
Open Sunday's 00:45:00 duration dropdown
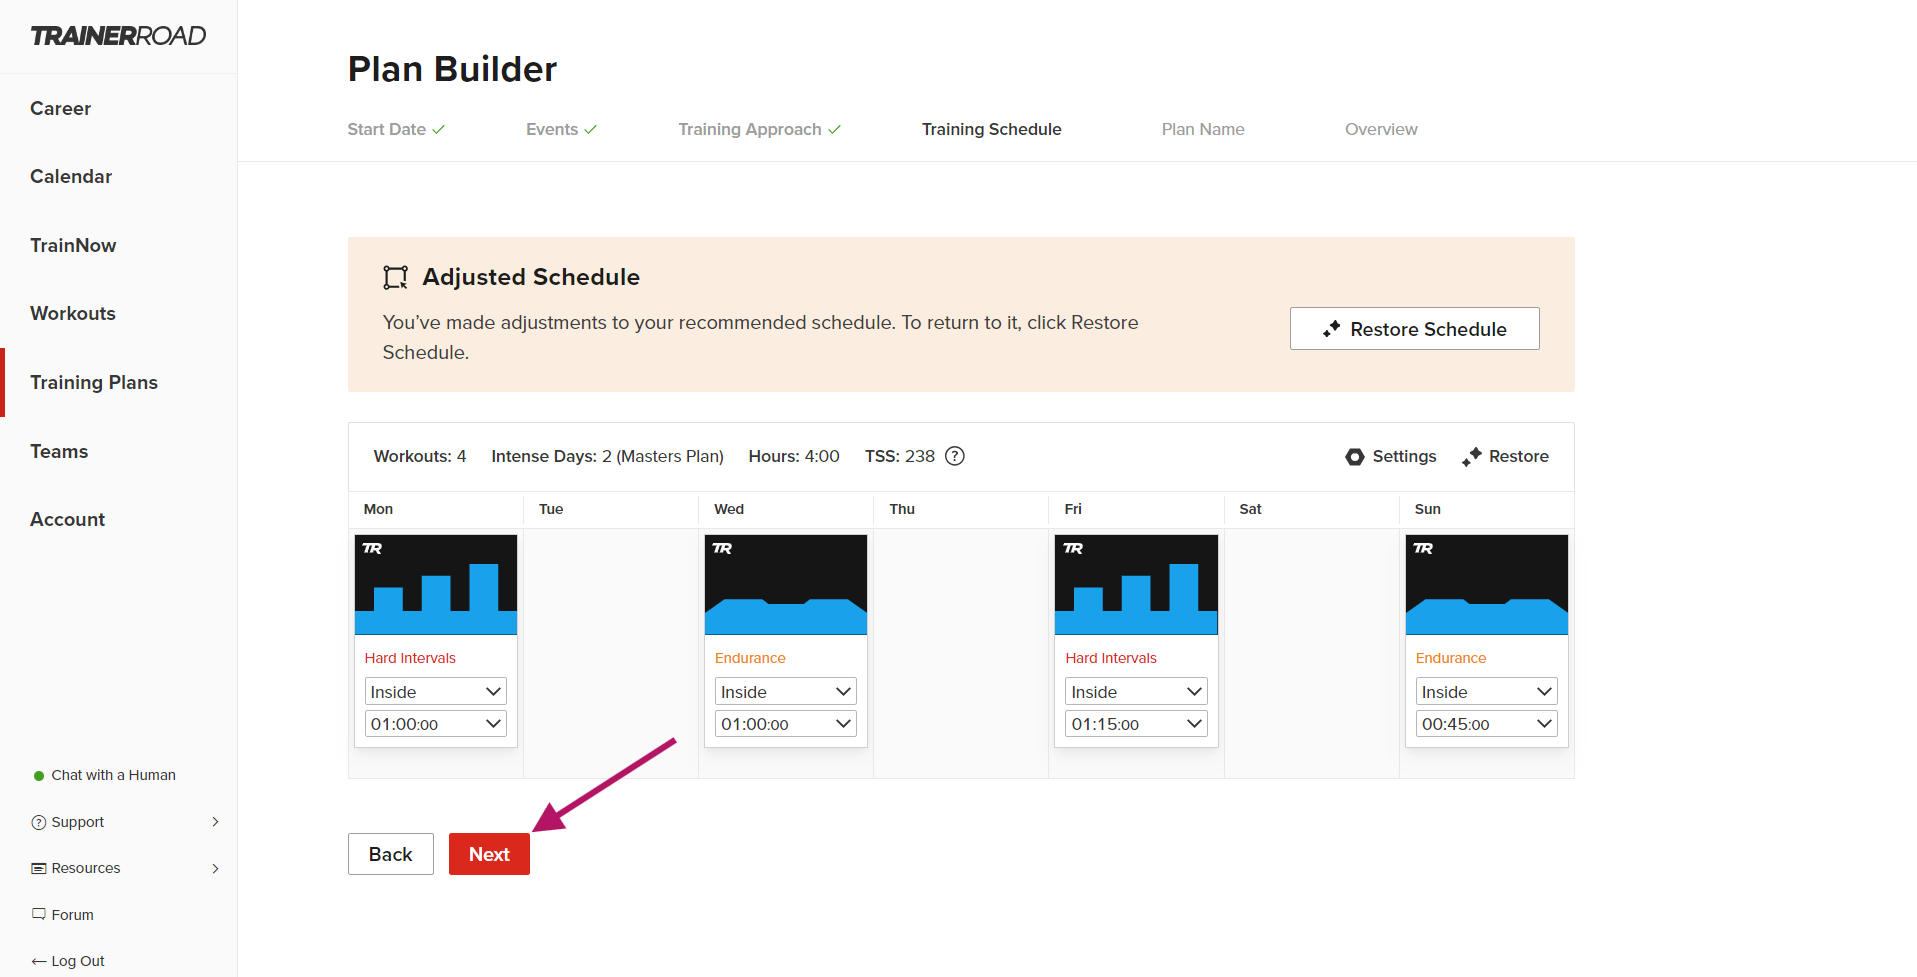click(x=1487, y=723)
